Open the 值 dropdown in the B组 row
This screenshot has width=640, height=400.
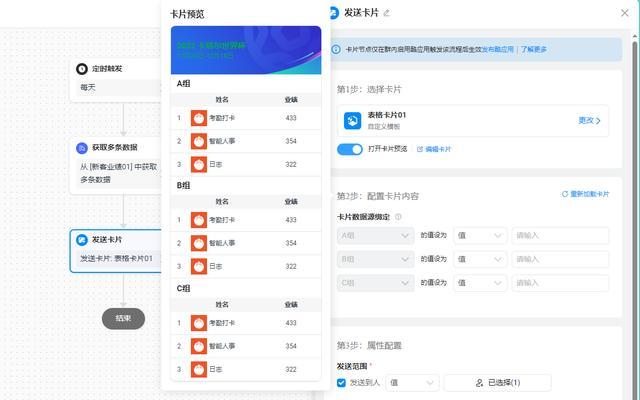pos(478,259)
